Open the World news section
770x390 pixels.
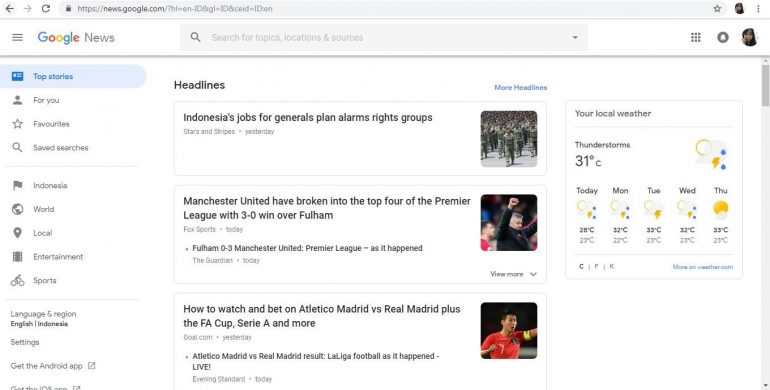point(44,209)
